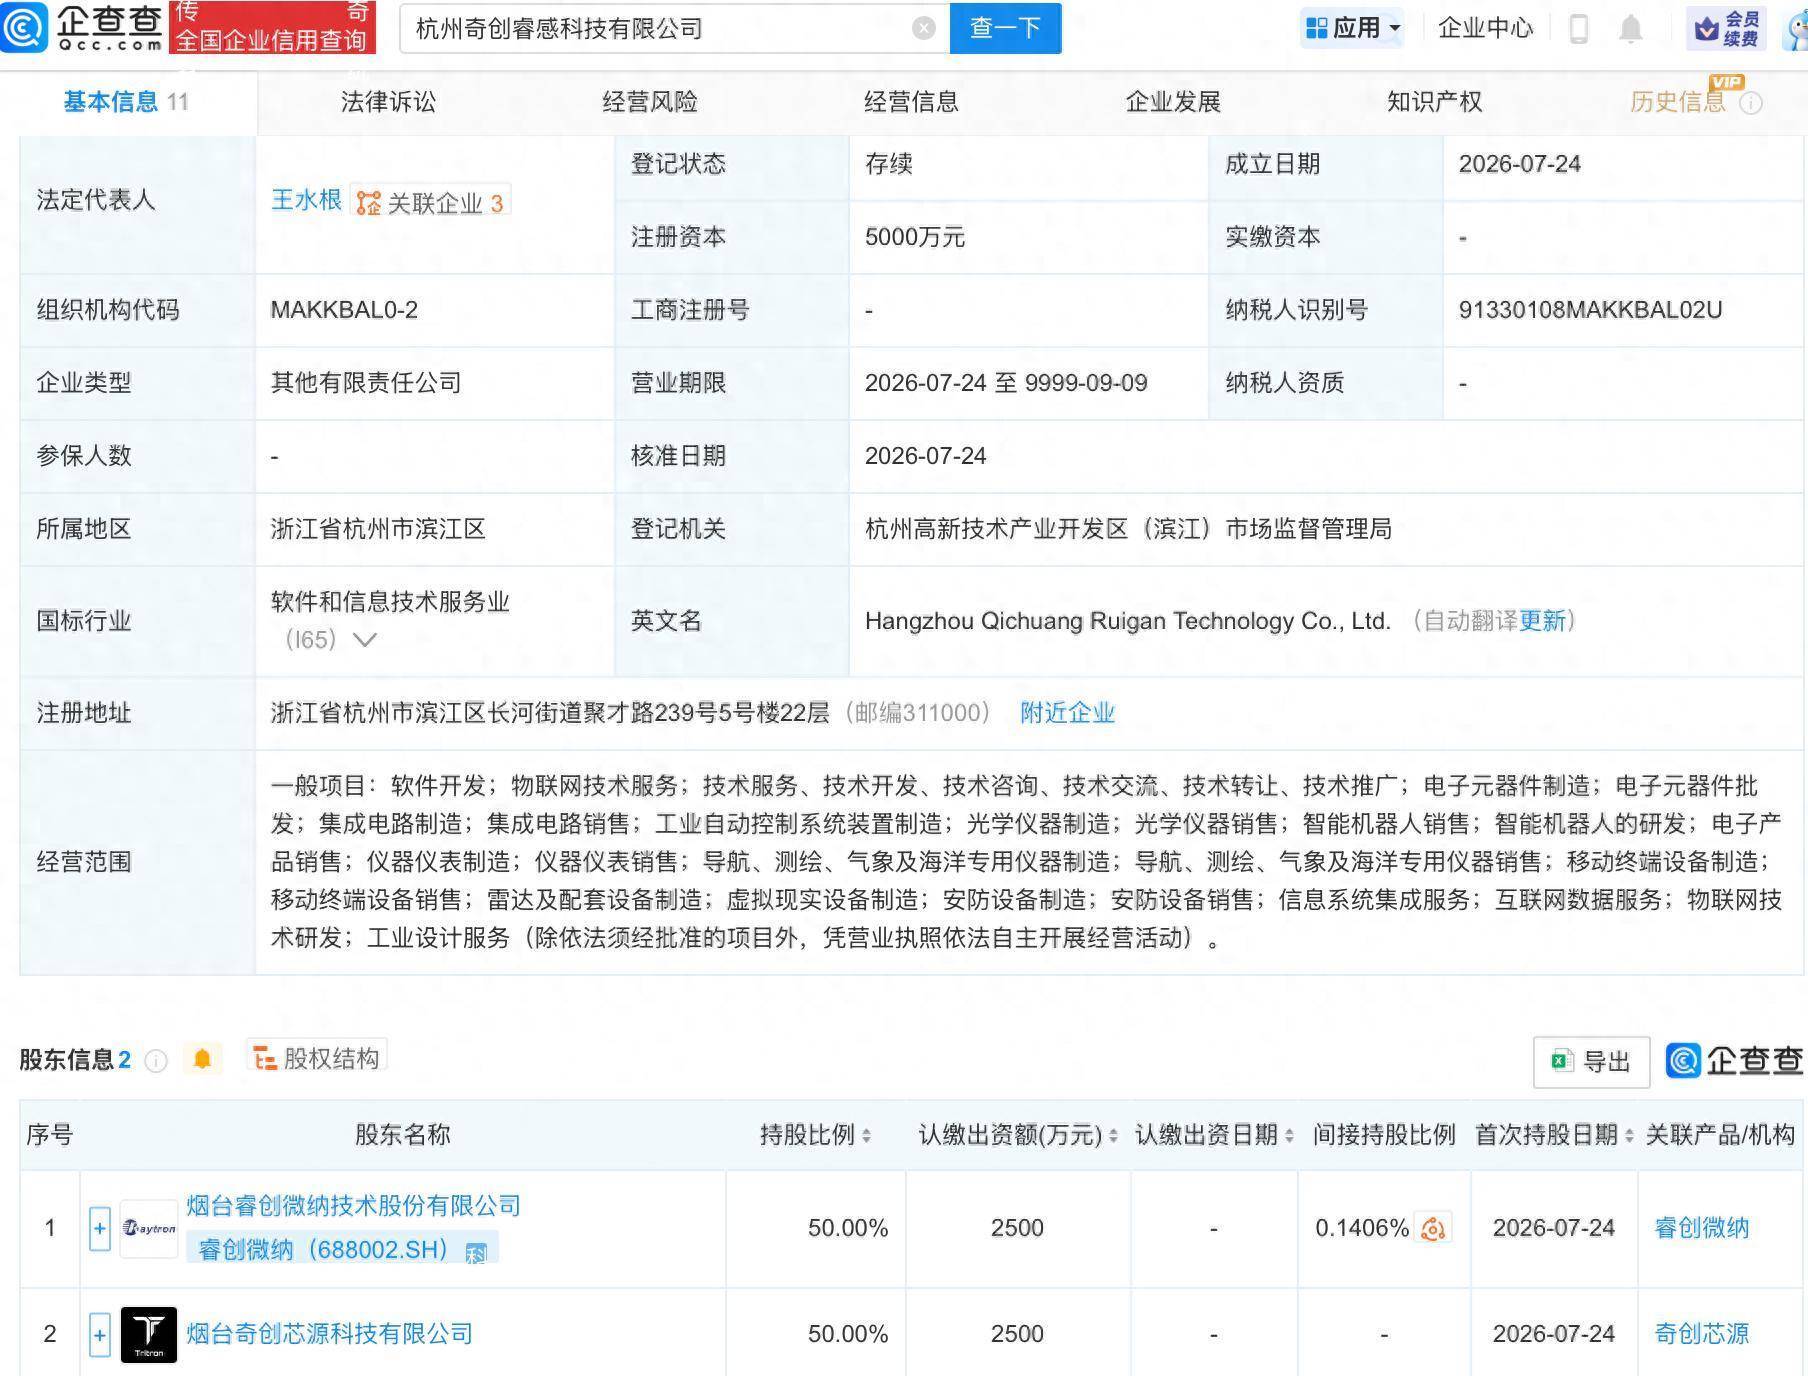
Task: Click the orange shareholder alert bell icon
Action: tap(202, 1059)
